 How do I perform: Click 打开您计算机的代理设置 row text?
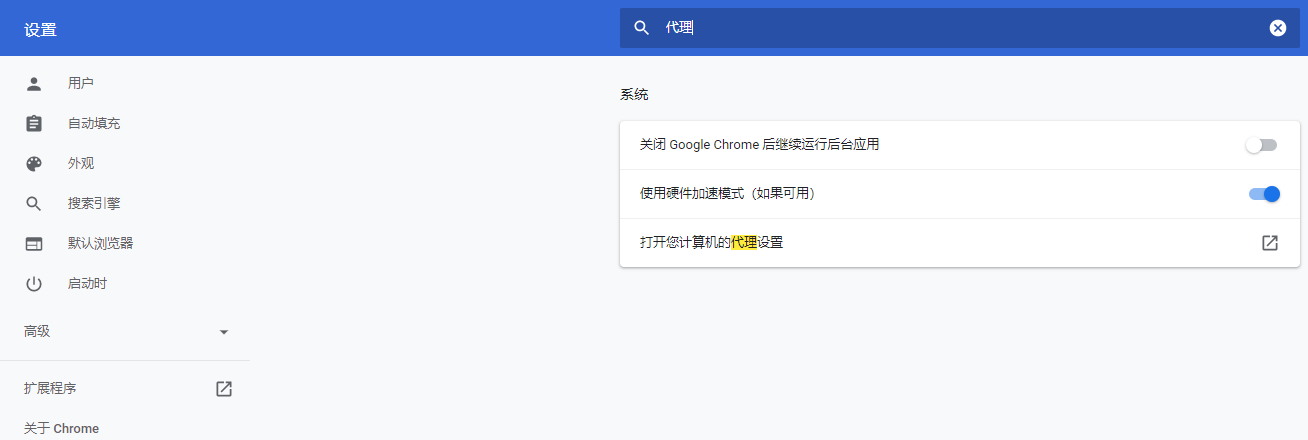[711, 242]
